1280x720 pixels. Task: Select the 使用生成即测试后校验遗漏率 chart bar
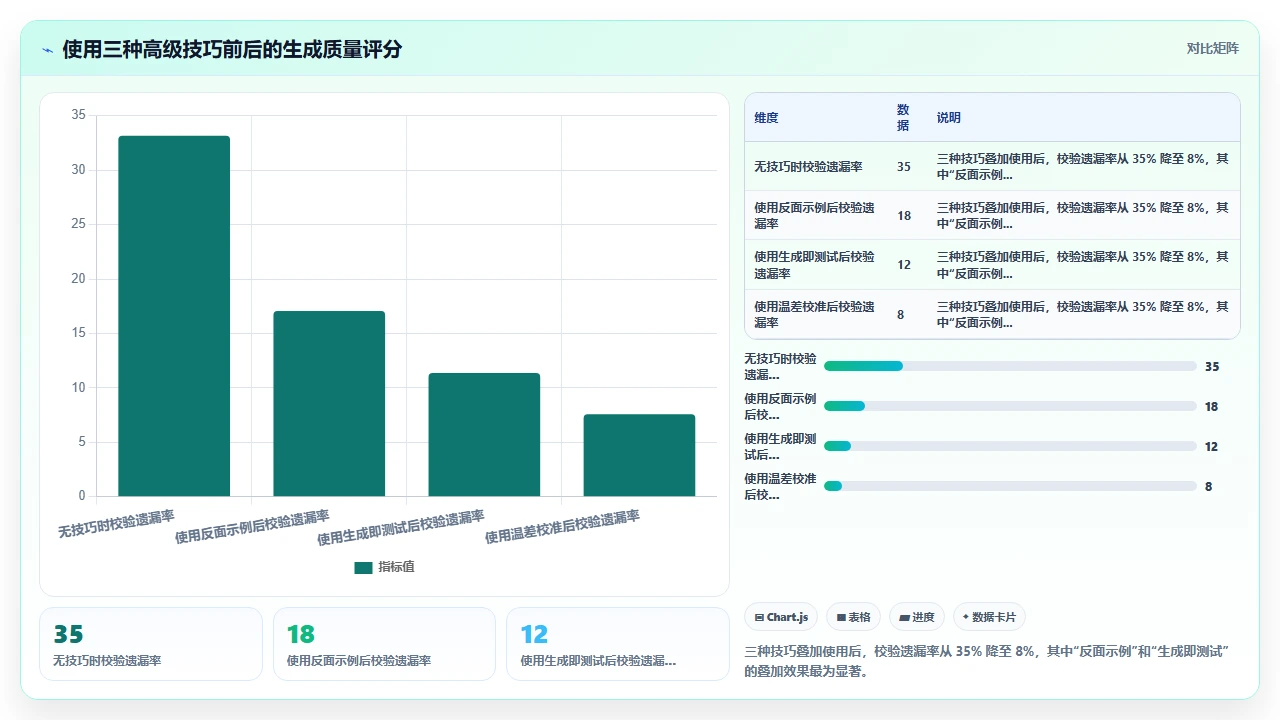point(484,434)
